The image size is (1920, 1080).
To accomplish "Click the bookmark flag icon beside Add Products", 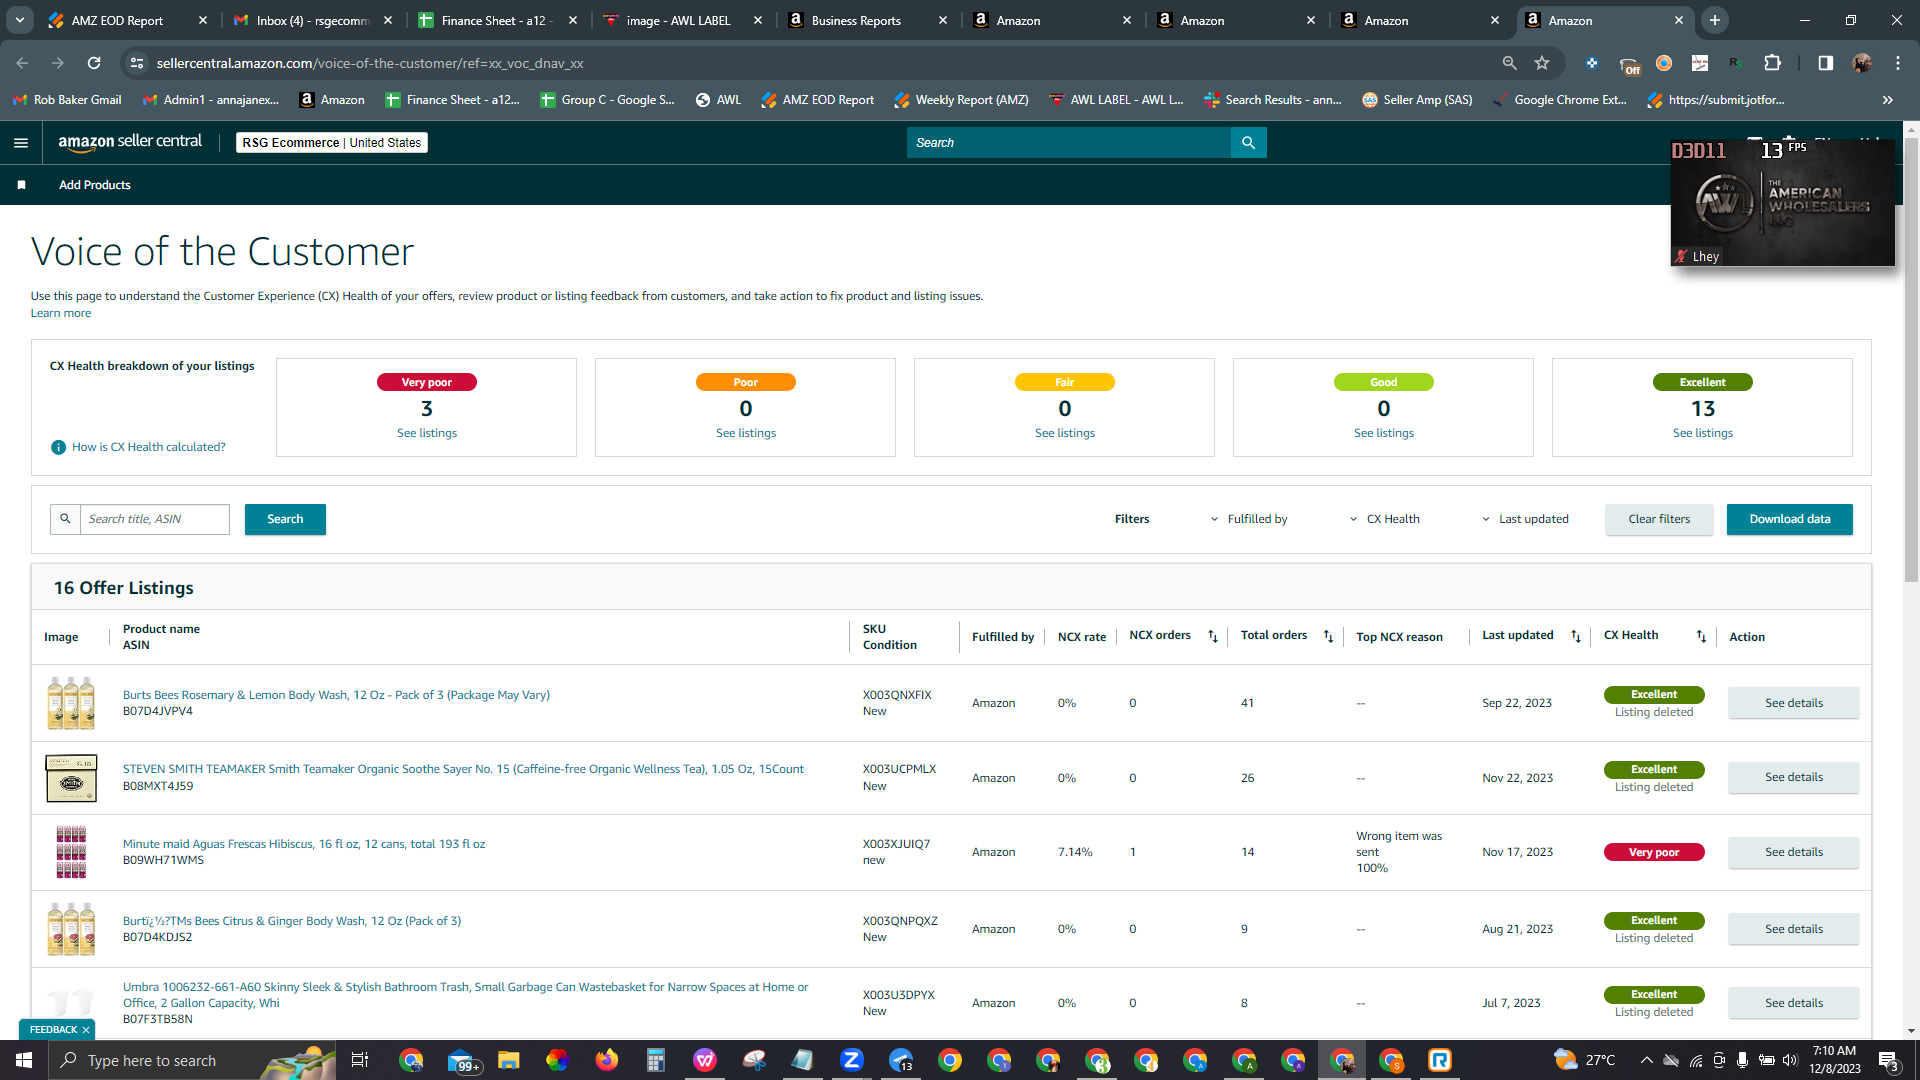I will (x=21, y=185).
